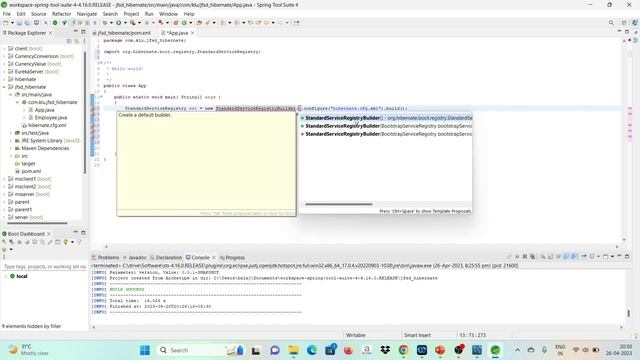Select hibernate.cfg.xml in Package Explorer
This screenshot has height=360, width=640.
[47, 125]
